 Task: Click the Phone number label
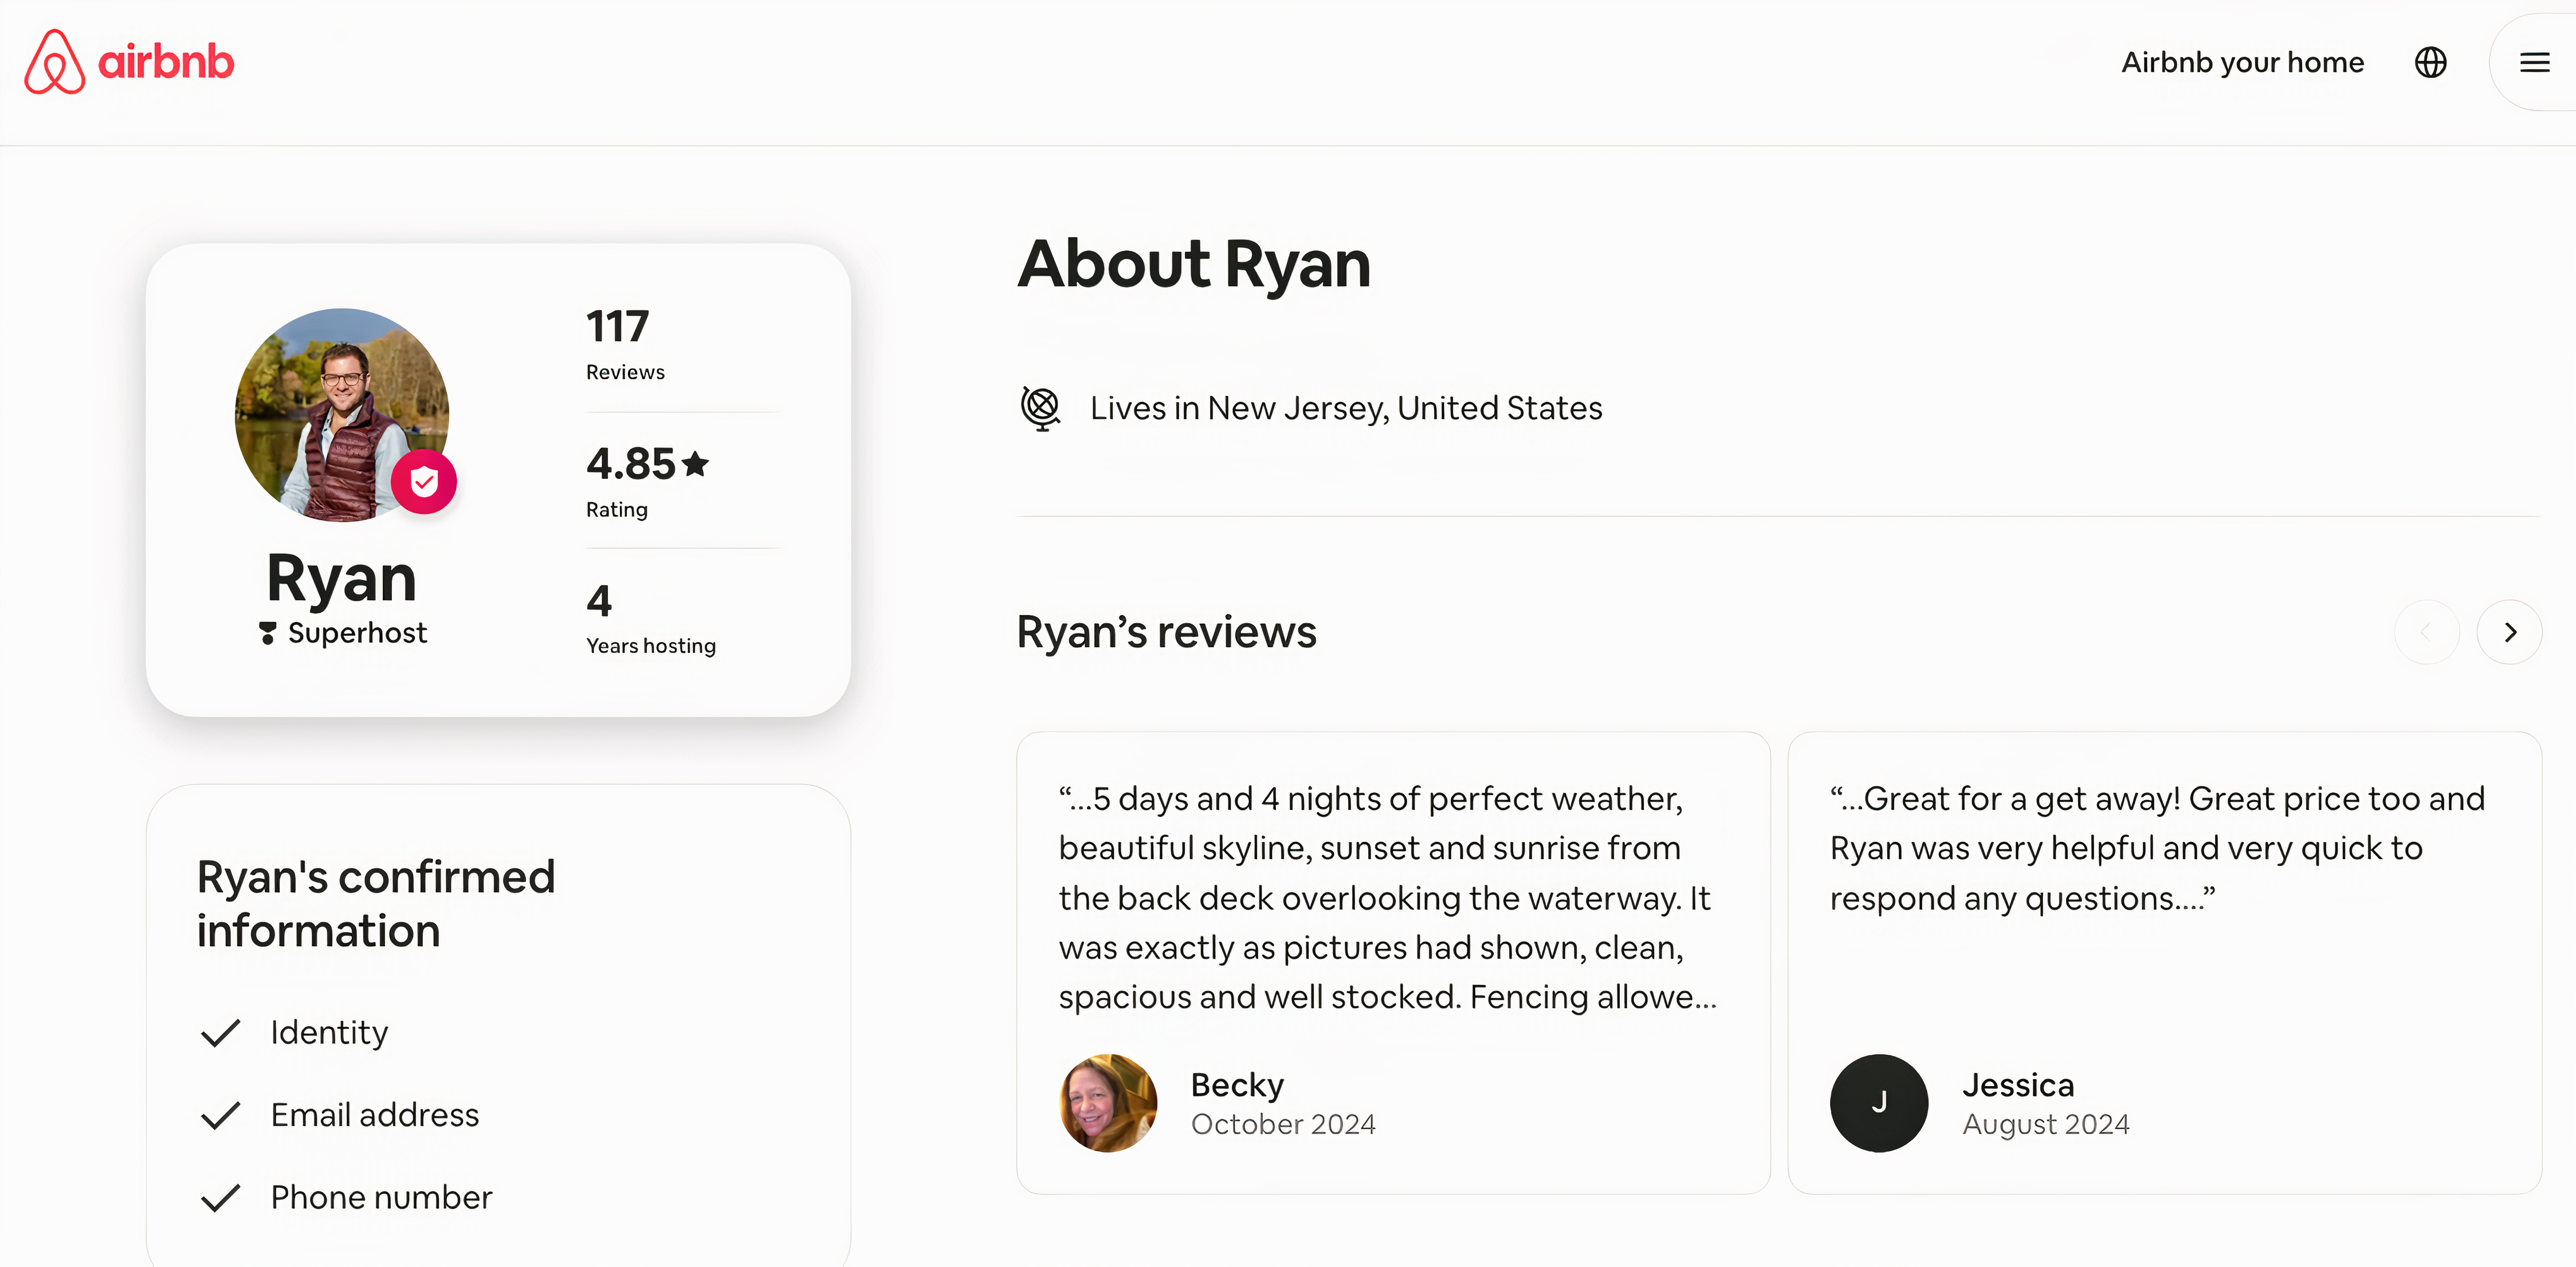(x=381, y=1197)
